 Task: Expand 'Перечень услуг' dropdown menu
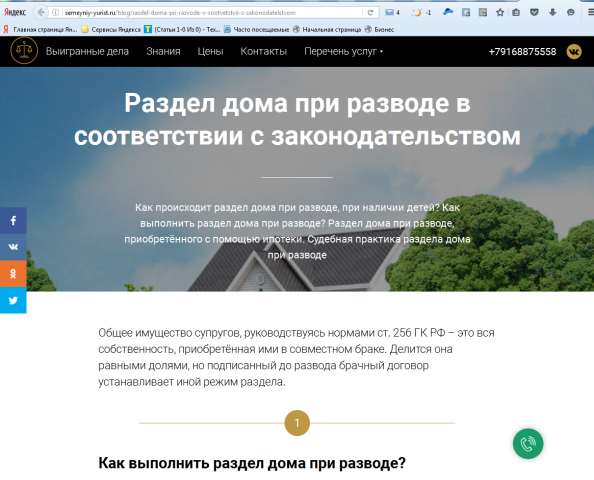[344, 51]
